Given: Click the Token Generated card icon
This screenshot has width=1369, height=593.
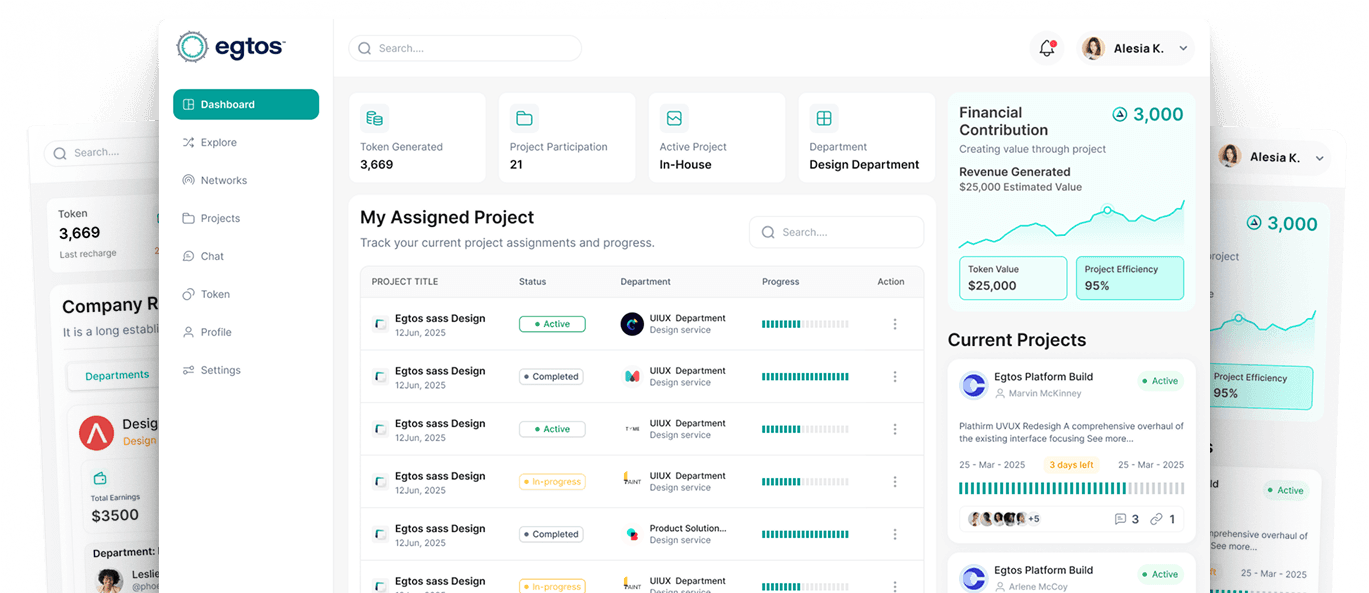Looking at the screenshot, I should [x=374, y=118].
